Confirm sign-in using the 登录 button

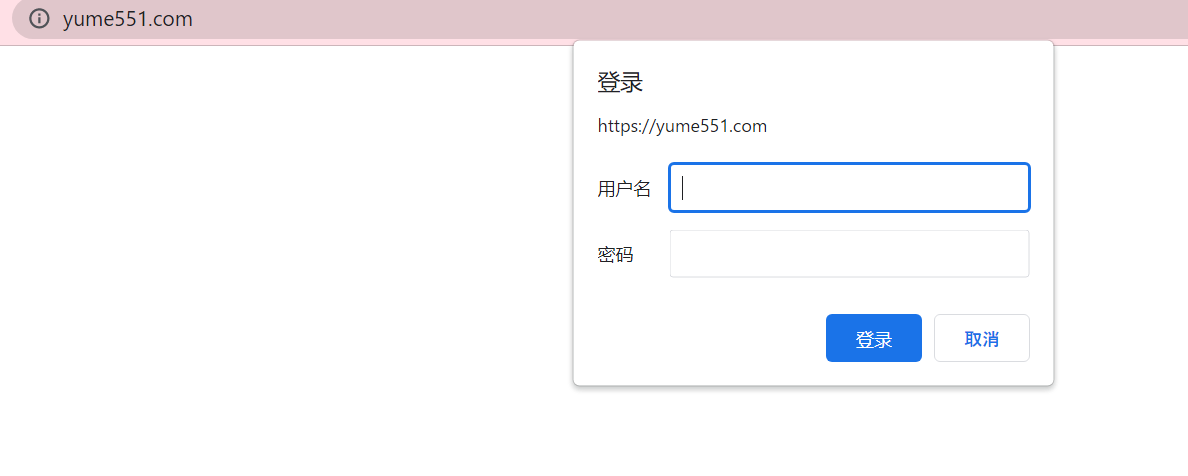pos(874,338)
